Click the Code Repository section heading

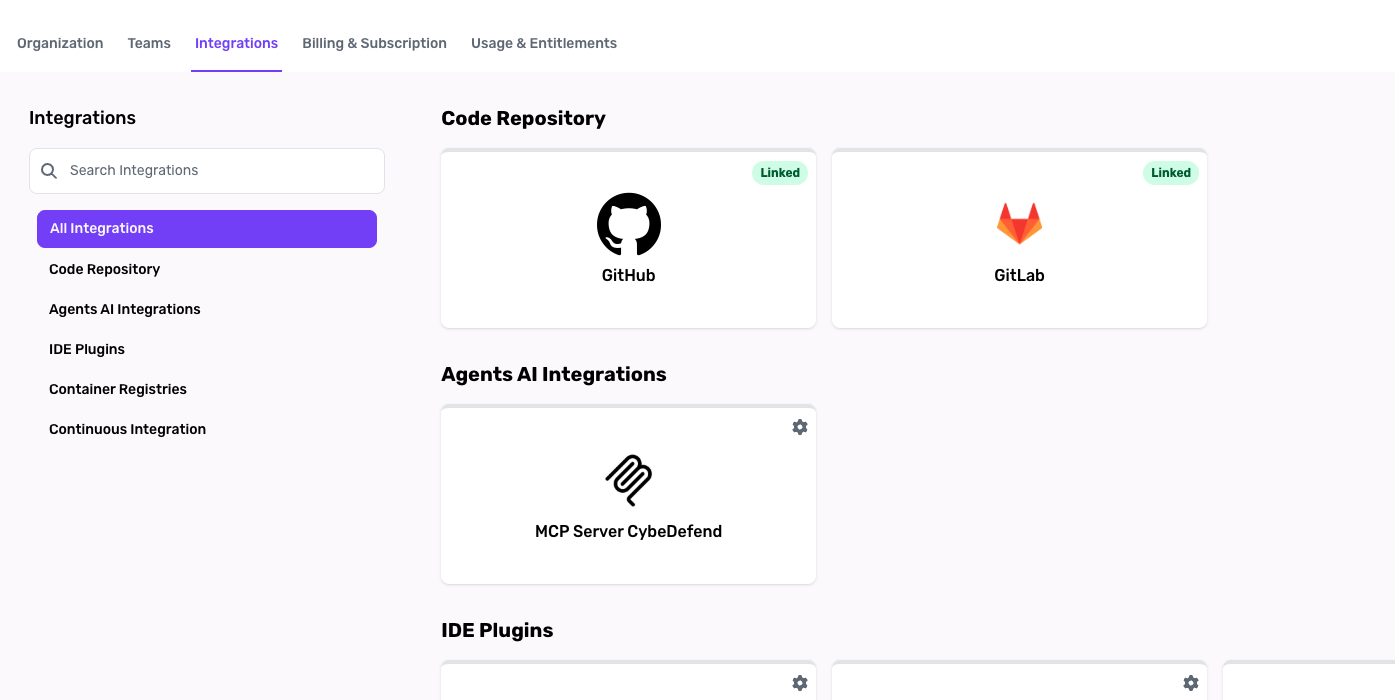coord(523,118)
